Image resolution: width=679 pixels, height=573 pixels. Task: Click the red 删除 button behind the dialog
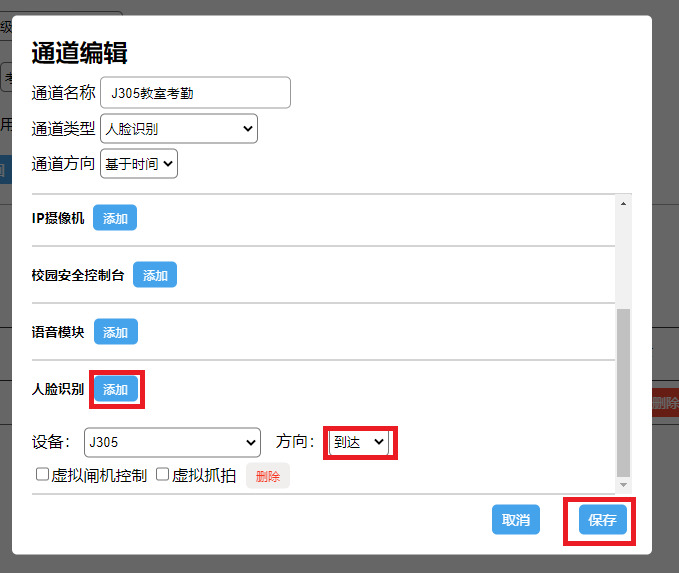point(665,404)
